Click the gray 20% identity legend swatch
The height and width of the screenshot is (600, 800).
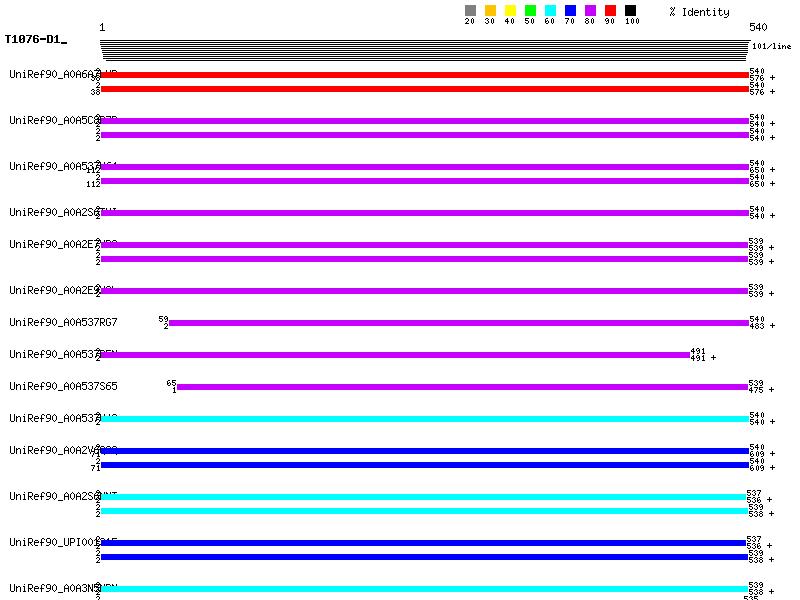point(470,11)
